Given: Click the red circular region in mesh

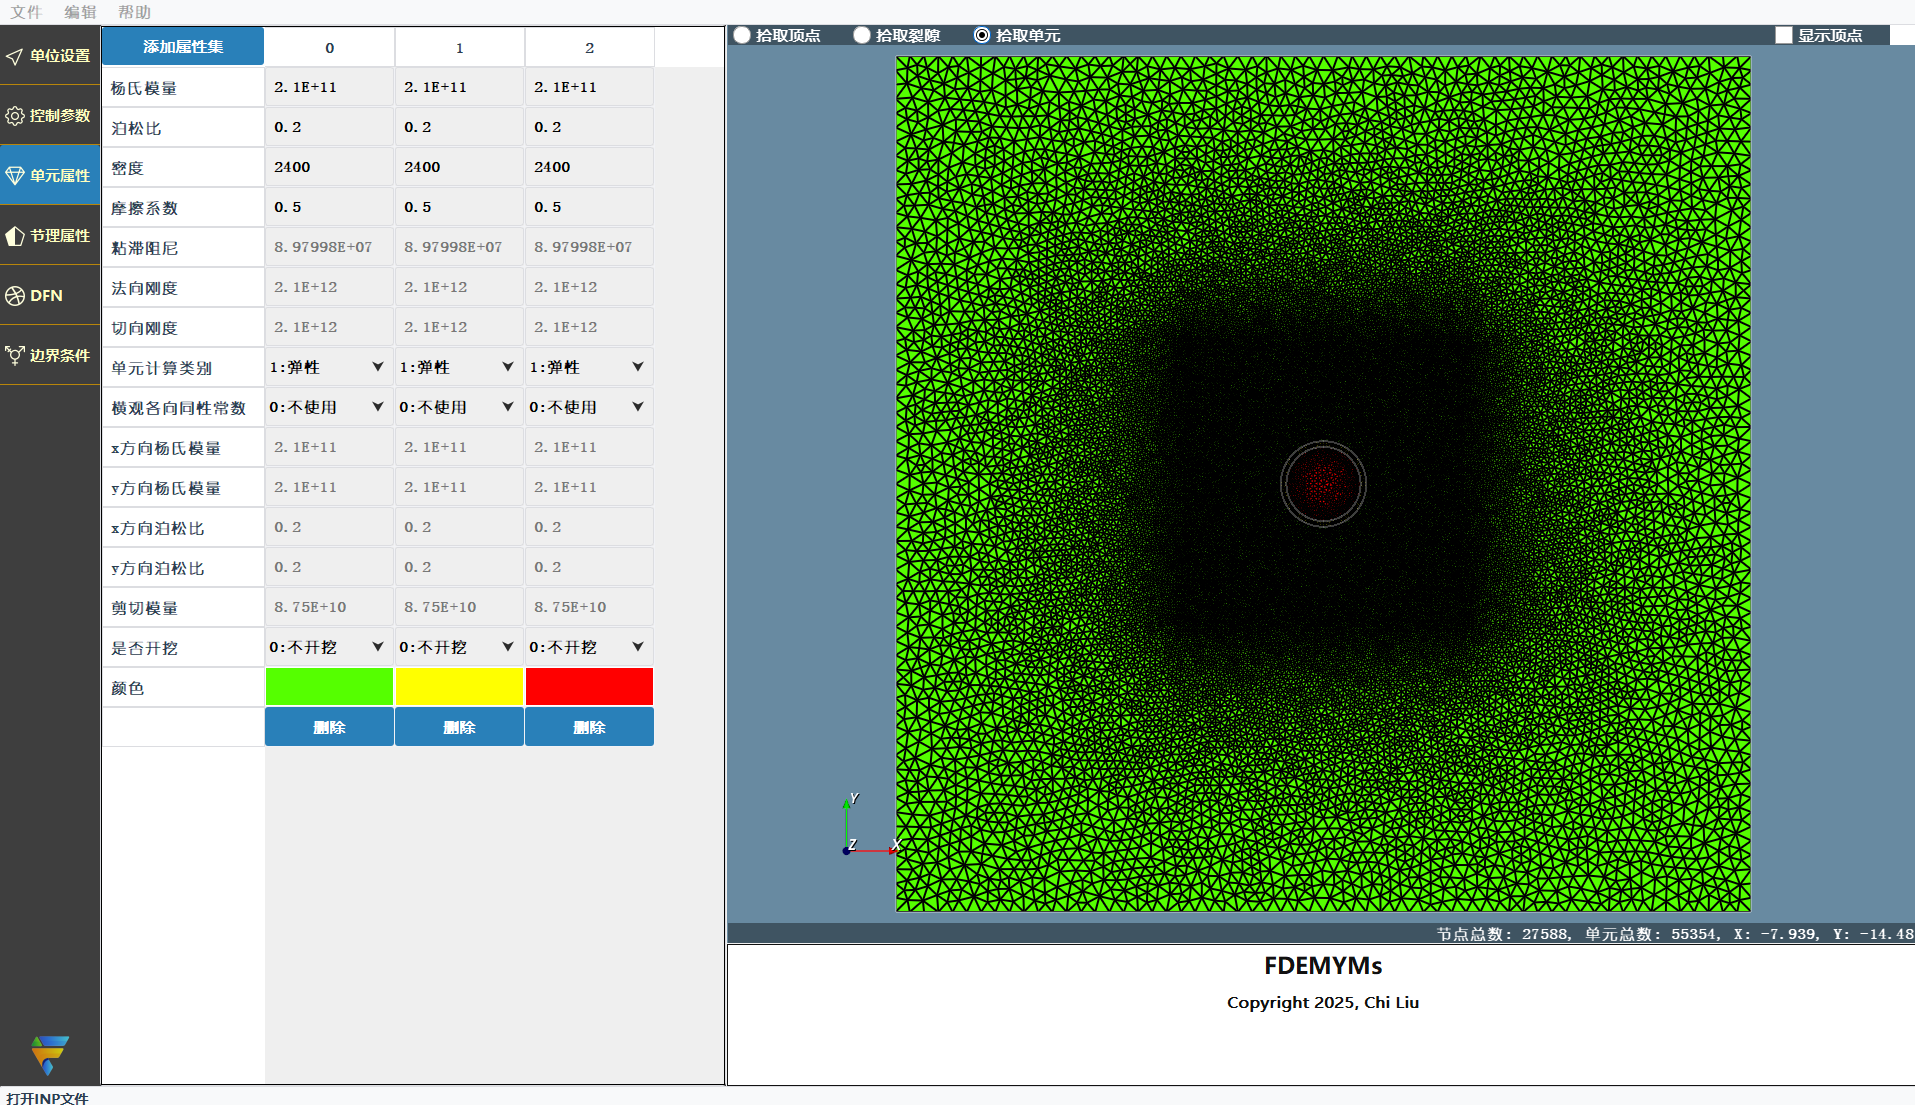Looking at the screenshot, I should point(1322,484).
